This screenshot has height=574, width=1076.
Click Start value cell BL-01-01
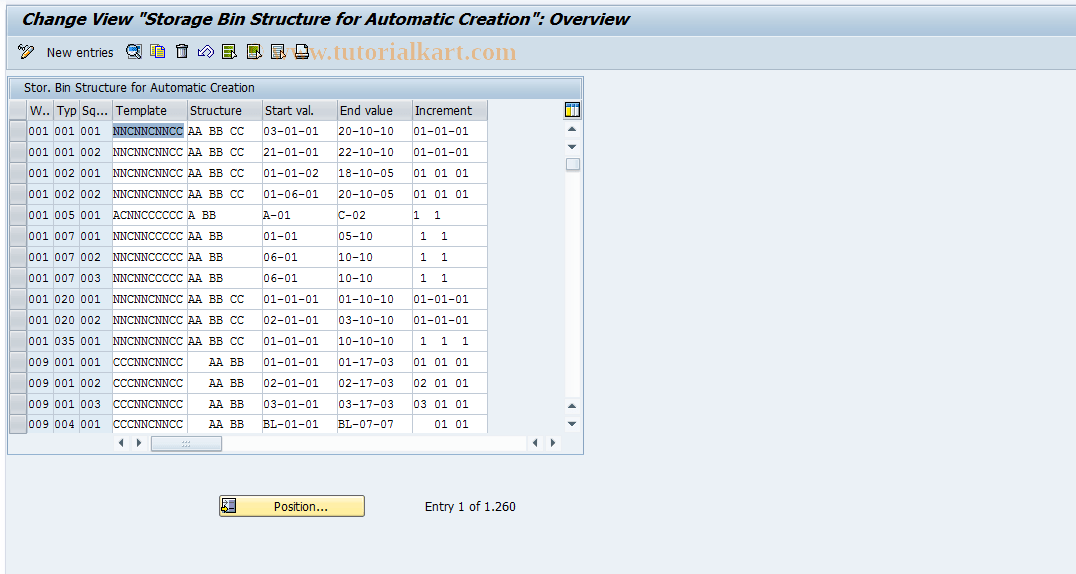tap(300, 424)
